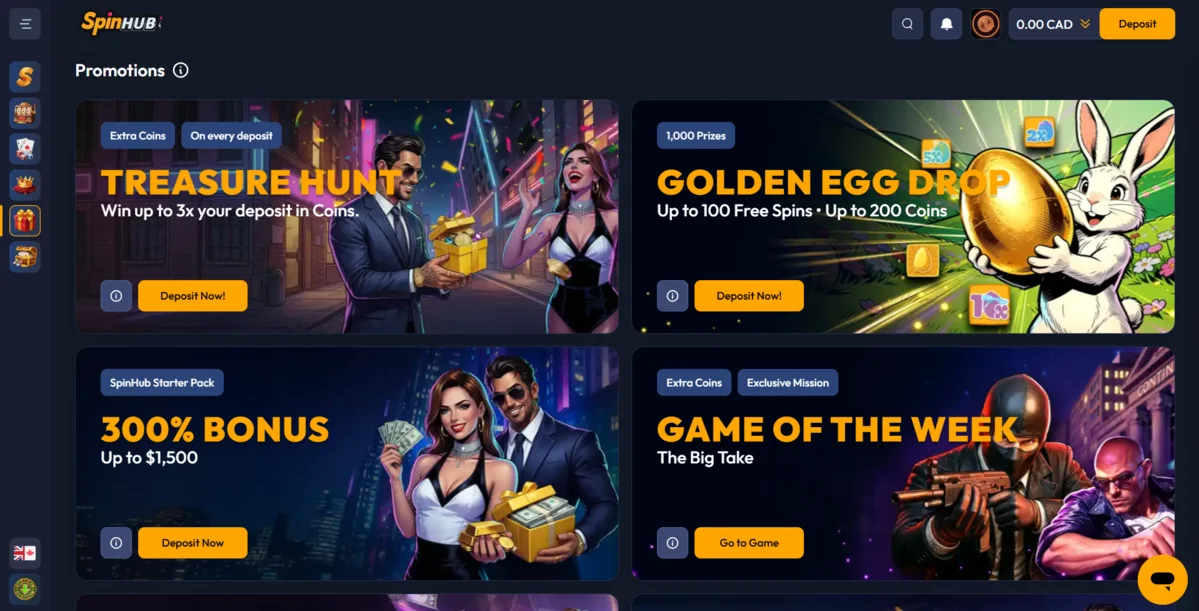Viewport: 1199px width, 611px height.
Task: Expand the 0.00 CAD balance dropdown
Action: (x=1054, y=24)
